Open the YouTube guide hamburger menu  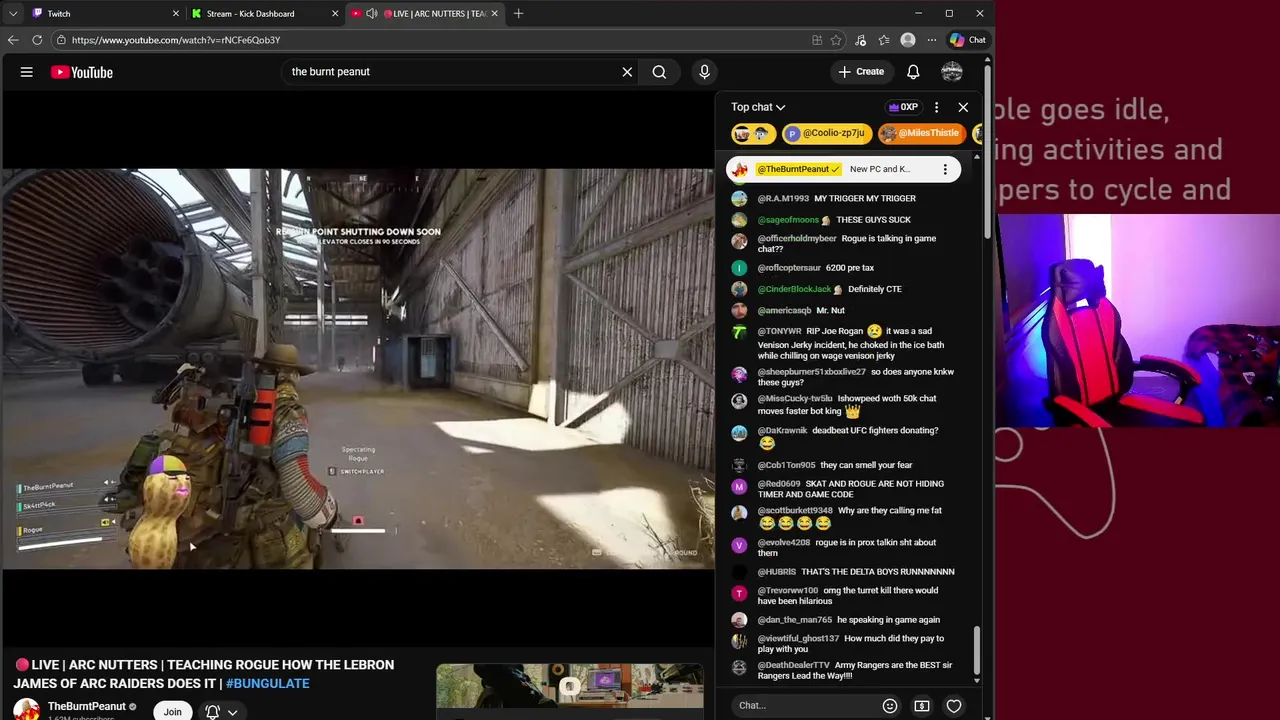pyautogui.click(x=27, y=72)
